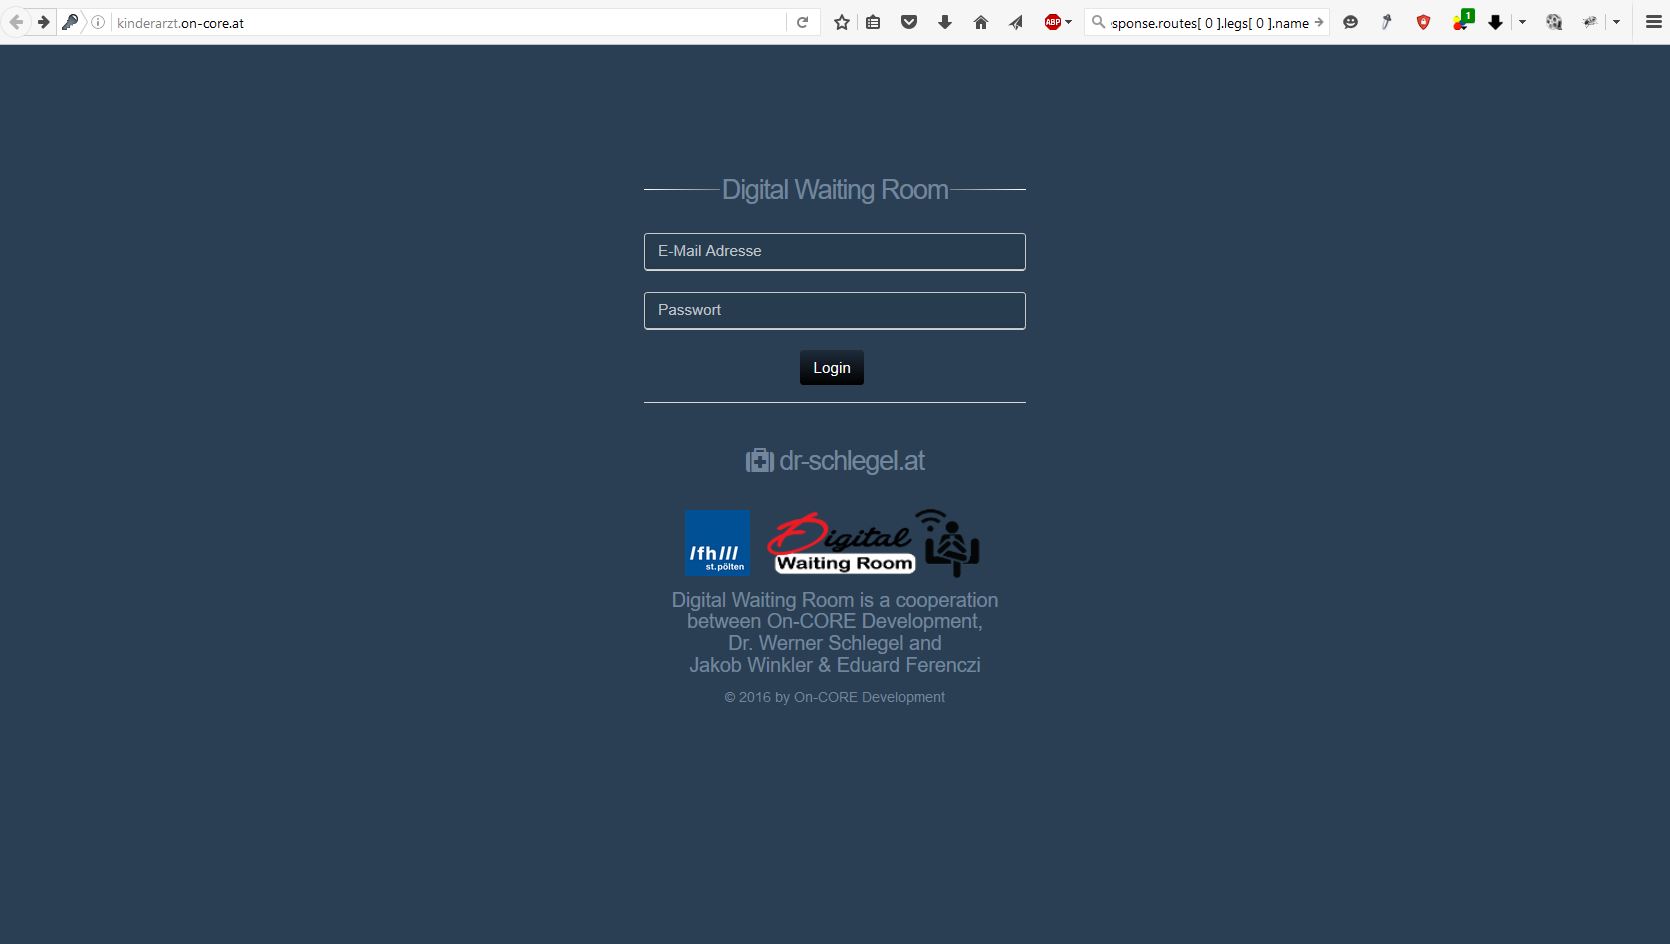This screenshot has height=944, width=1670.
Task: Go to the browser home page icon
Action: tap(981, 22)
